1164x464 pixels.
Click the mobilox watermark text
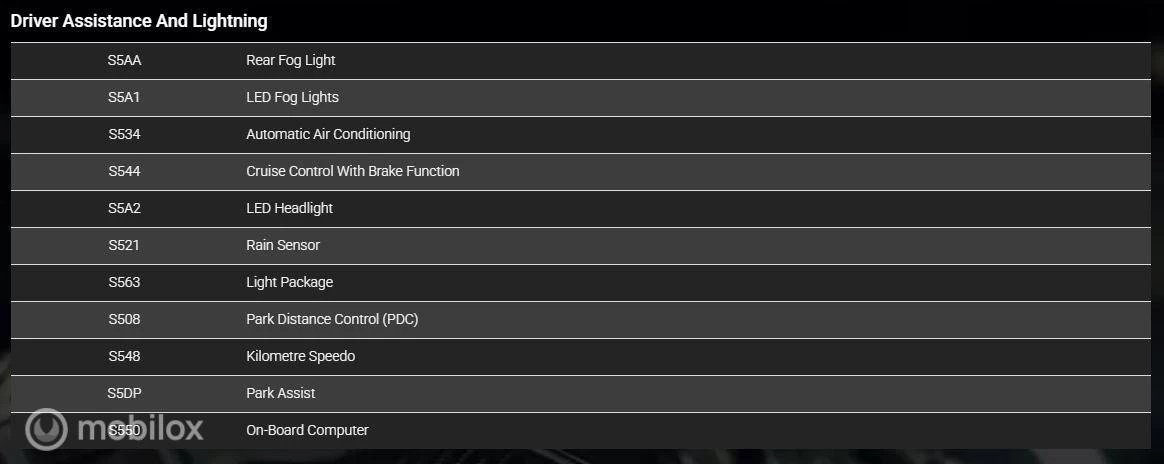[x=140, y=429]
